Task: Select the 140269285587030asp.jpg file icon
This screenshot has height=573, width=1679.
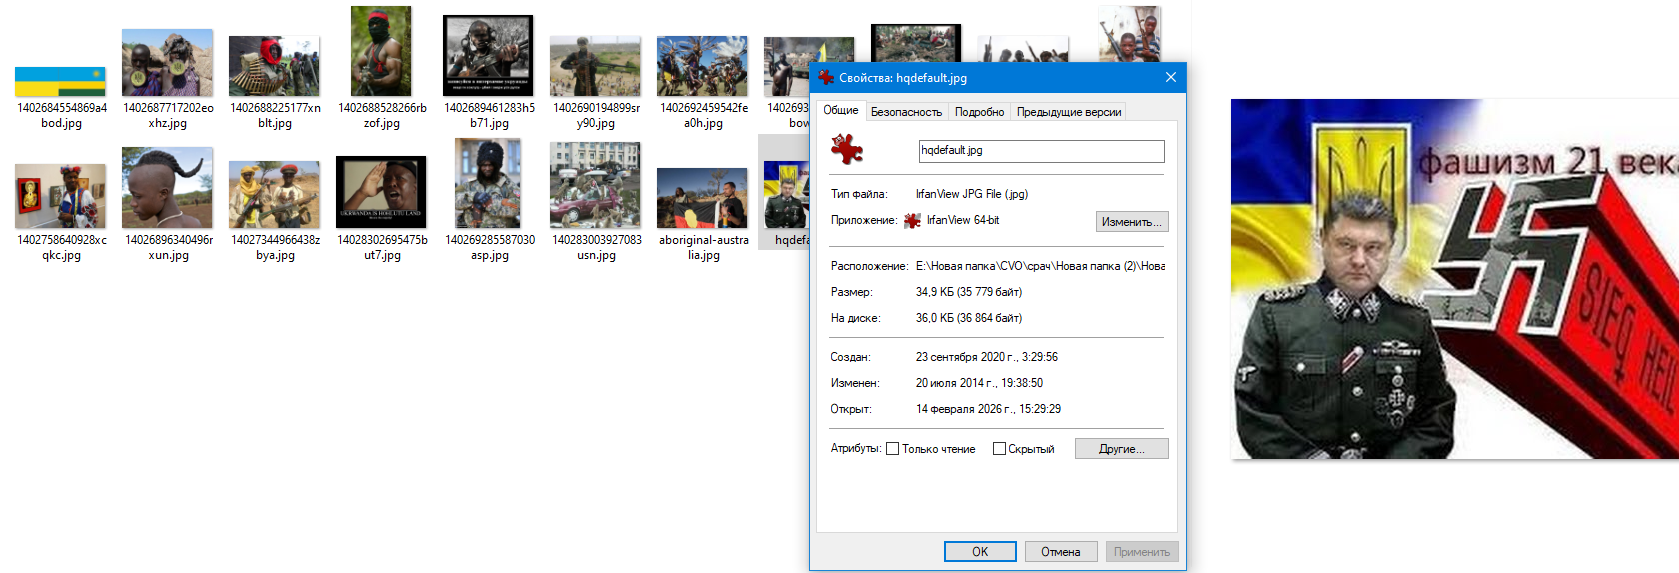Action: pyautogui.click(x=488, y=183)
